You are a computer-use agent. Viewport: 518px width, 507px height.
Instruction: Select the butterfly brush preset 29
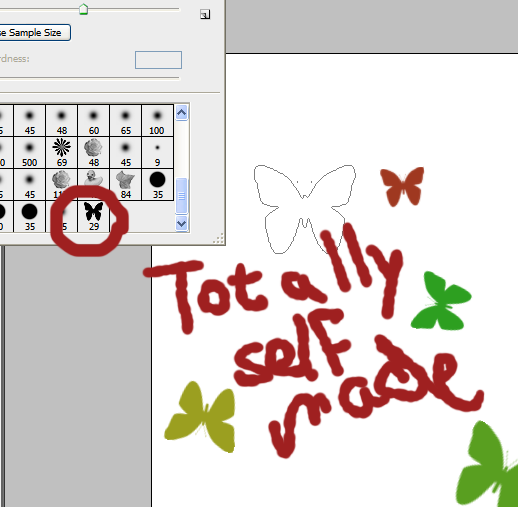point(93,216)
